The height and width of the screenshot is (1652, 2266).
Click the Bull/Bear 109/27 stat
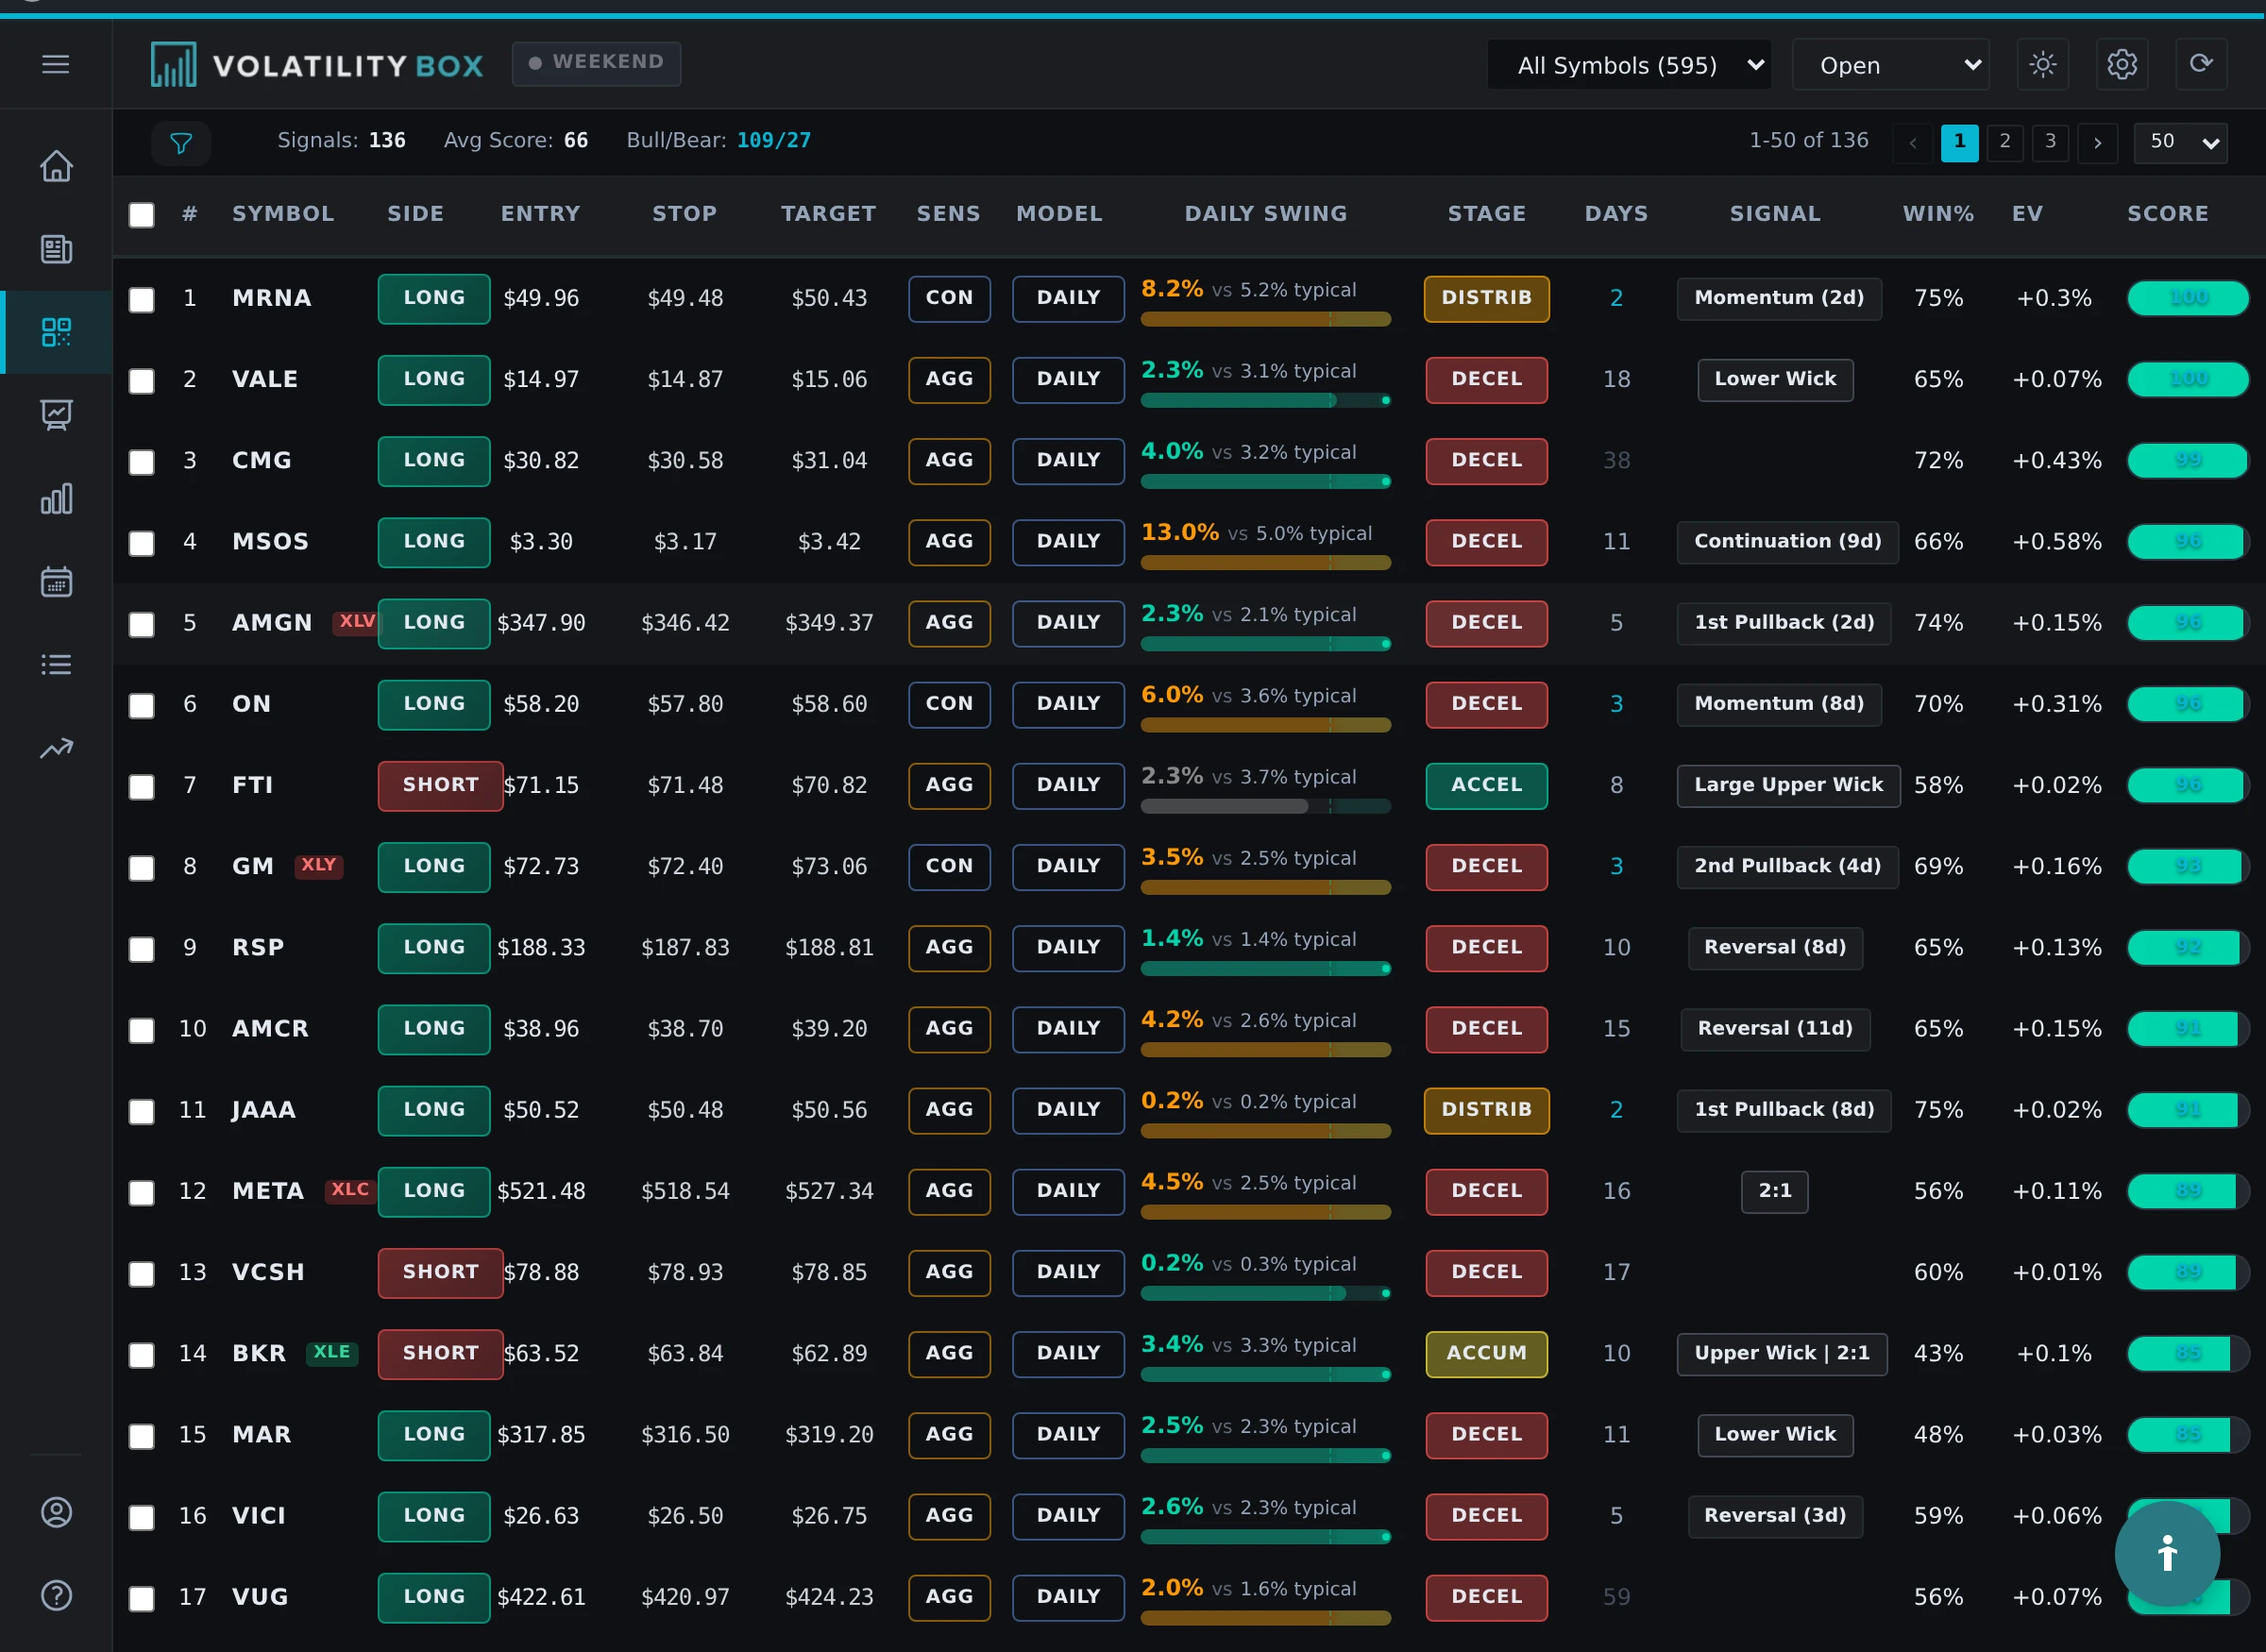point(719,140)
